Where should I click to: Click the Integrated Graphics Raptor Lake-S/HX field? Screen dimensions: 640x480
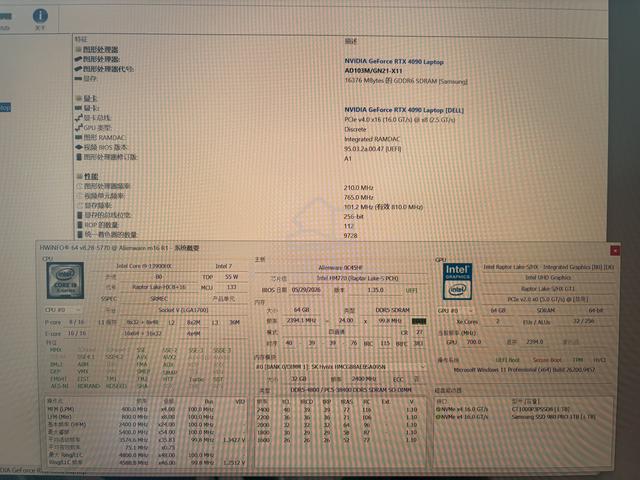click(548, 267)
